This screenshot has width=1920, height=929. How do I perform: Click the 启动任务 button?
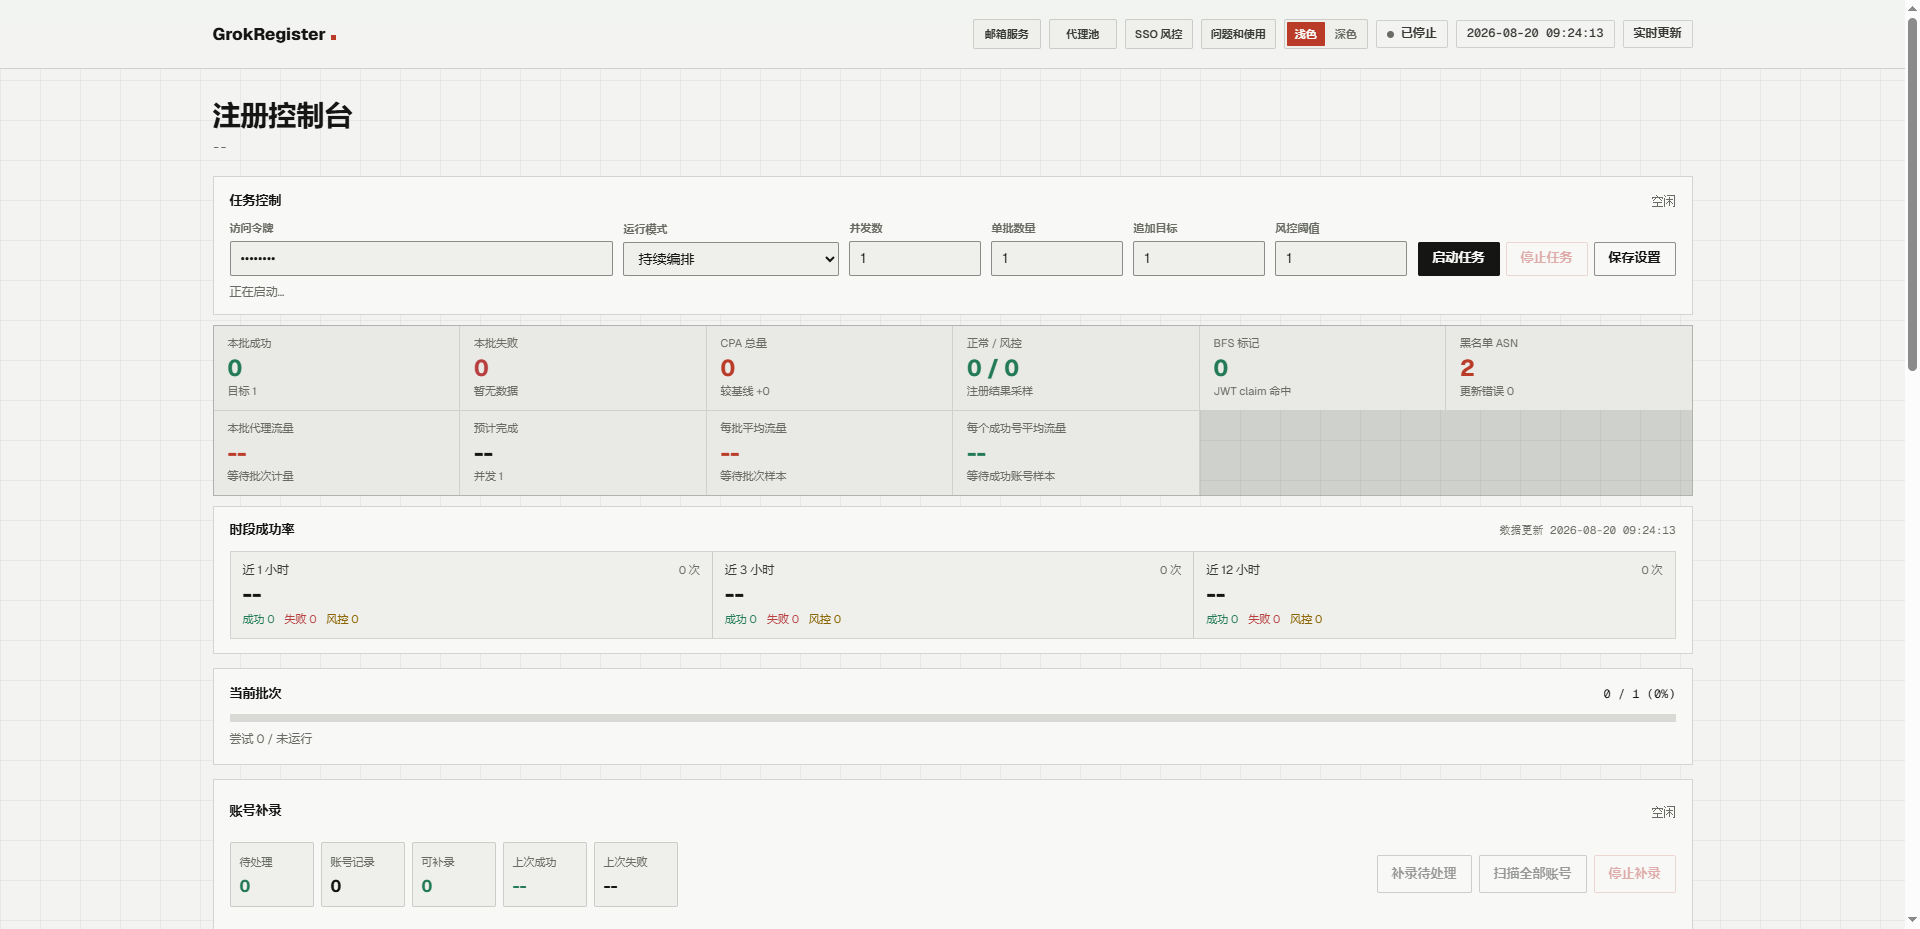[x=1458, y=258]
